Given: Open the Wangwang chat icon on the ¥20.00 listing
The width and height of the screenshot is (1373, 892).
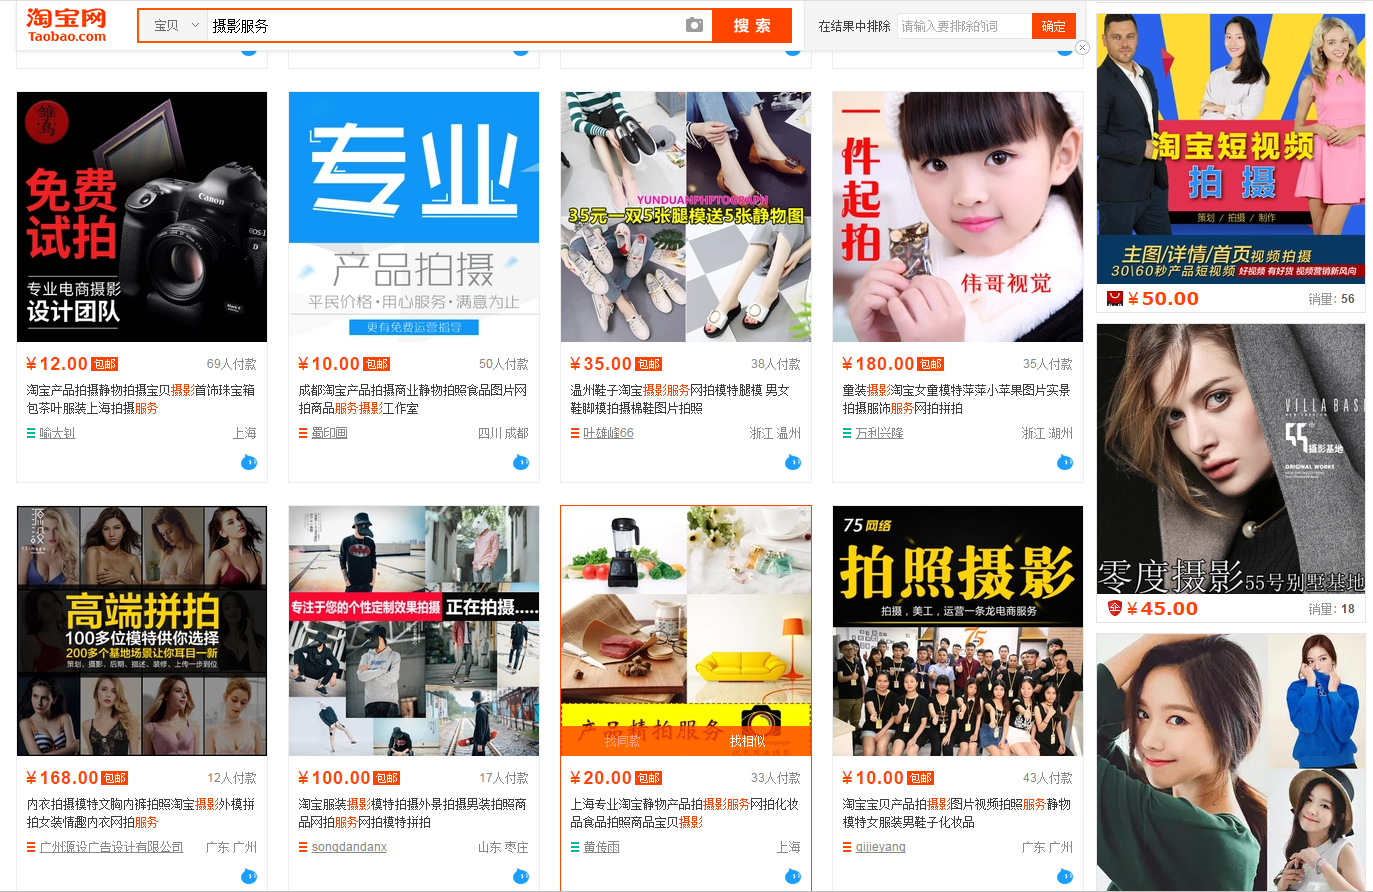Looking at the screenshot, I should click(x=793, y=876).
